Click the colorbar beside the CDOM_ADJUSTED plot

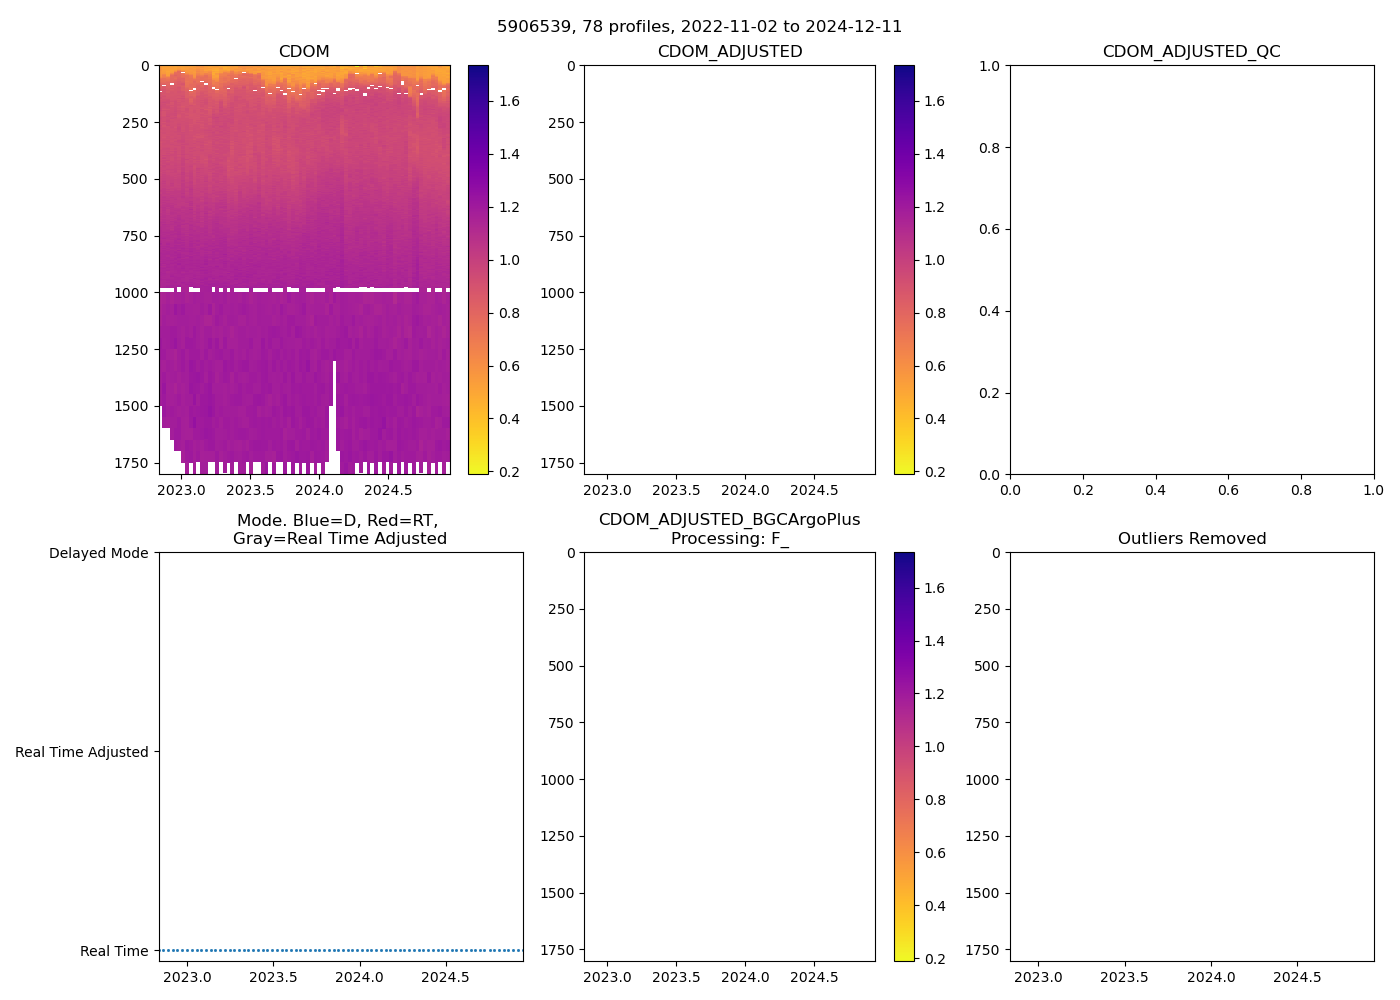click(x=904, y=270)
